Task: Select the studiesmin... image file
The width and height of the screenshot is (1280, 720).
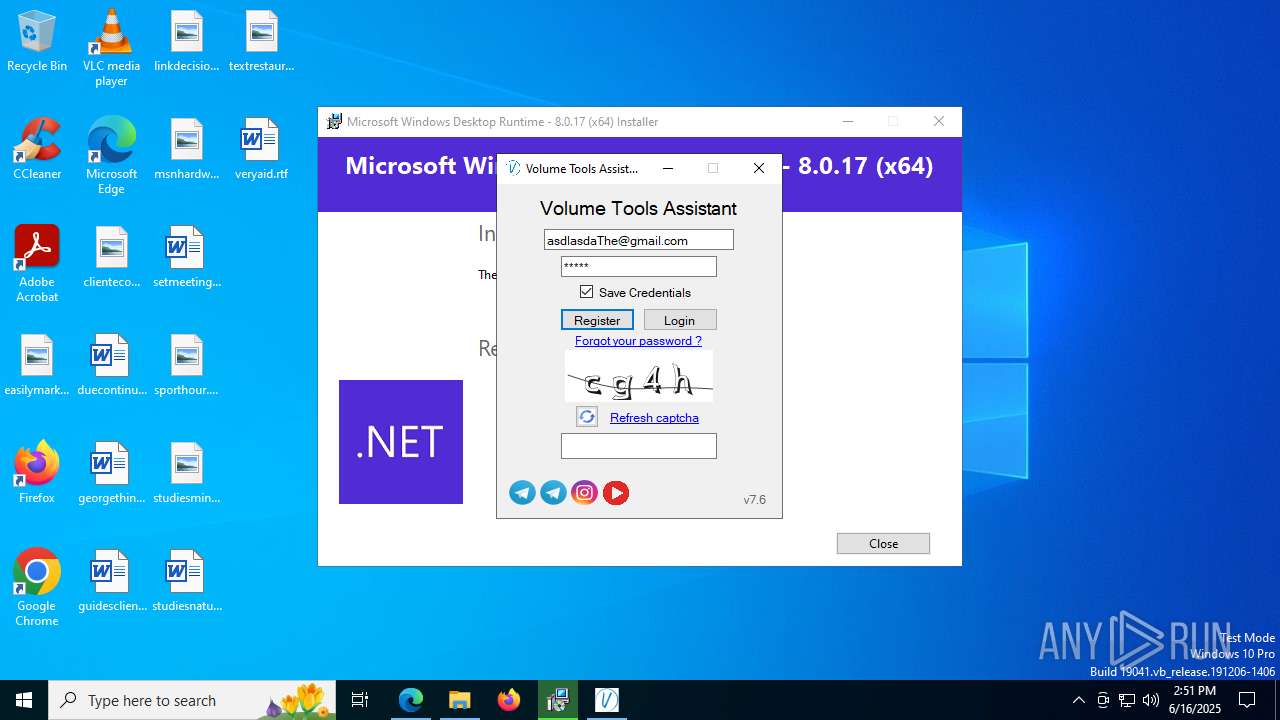Action: click(186, 473)
